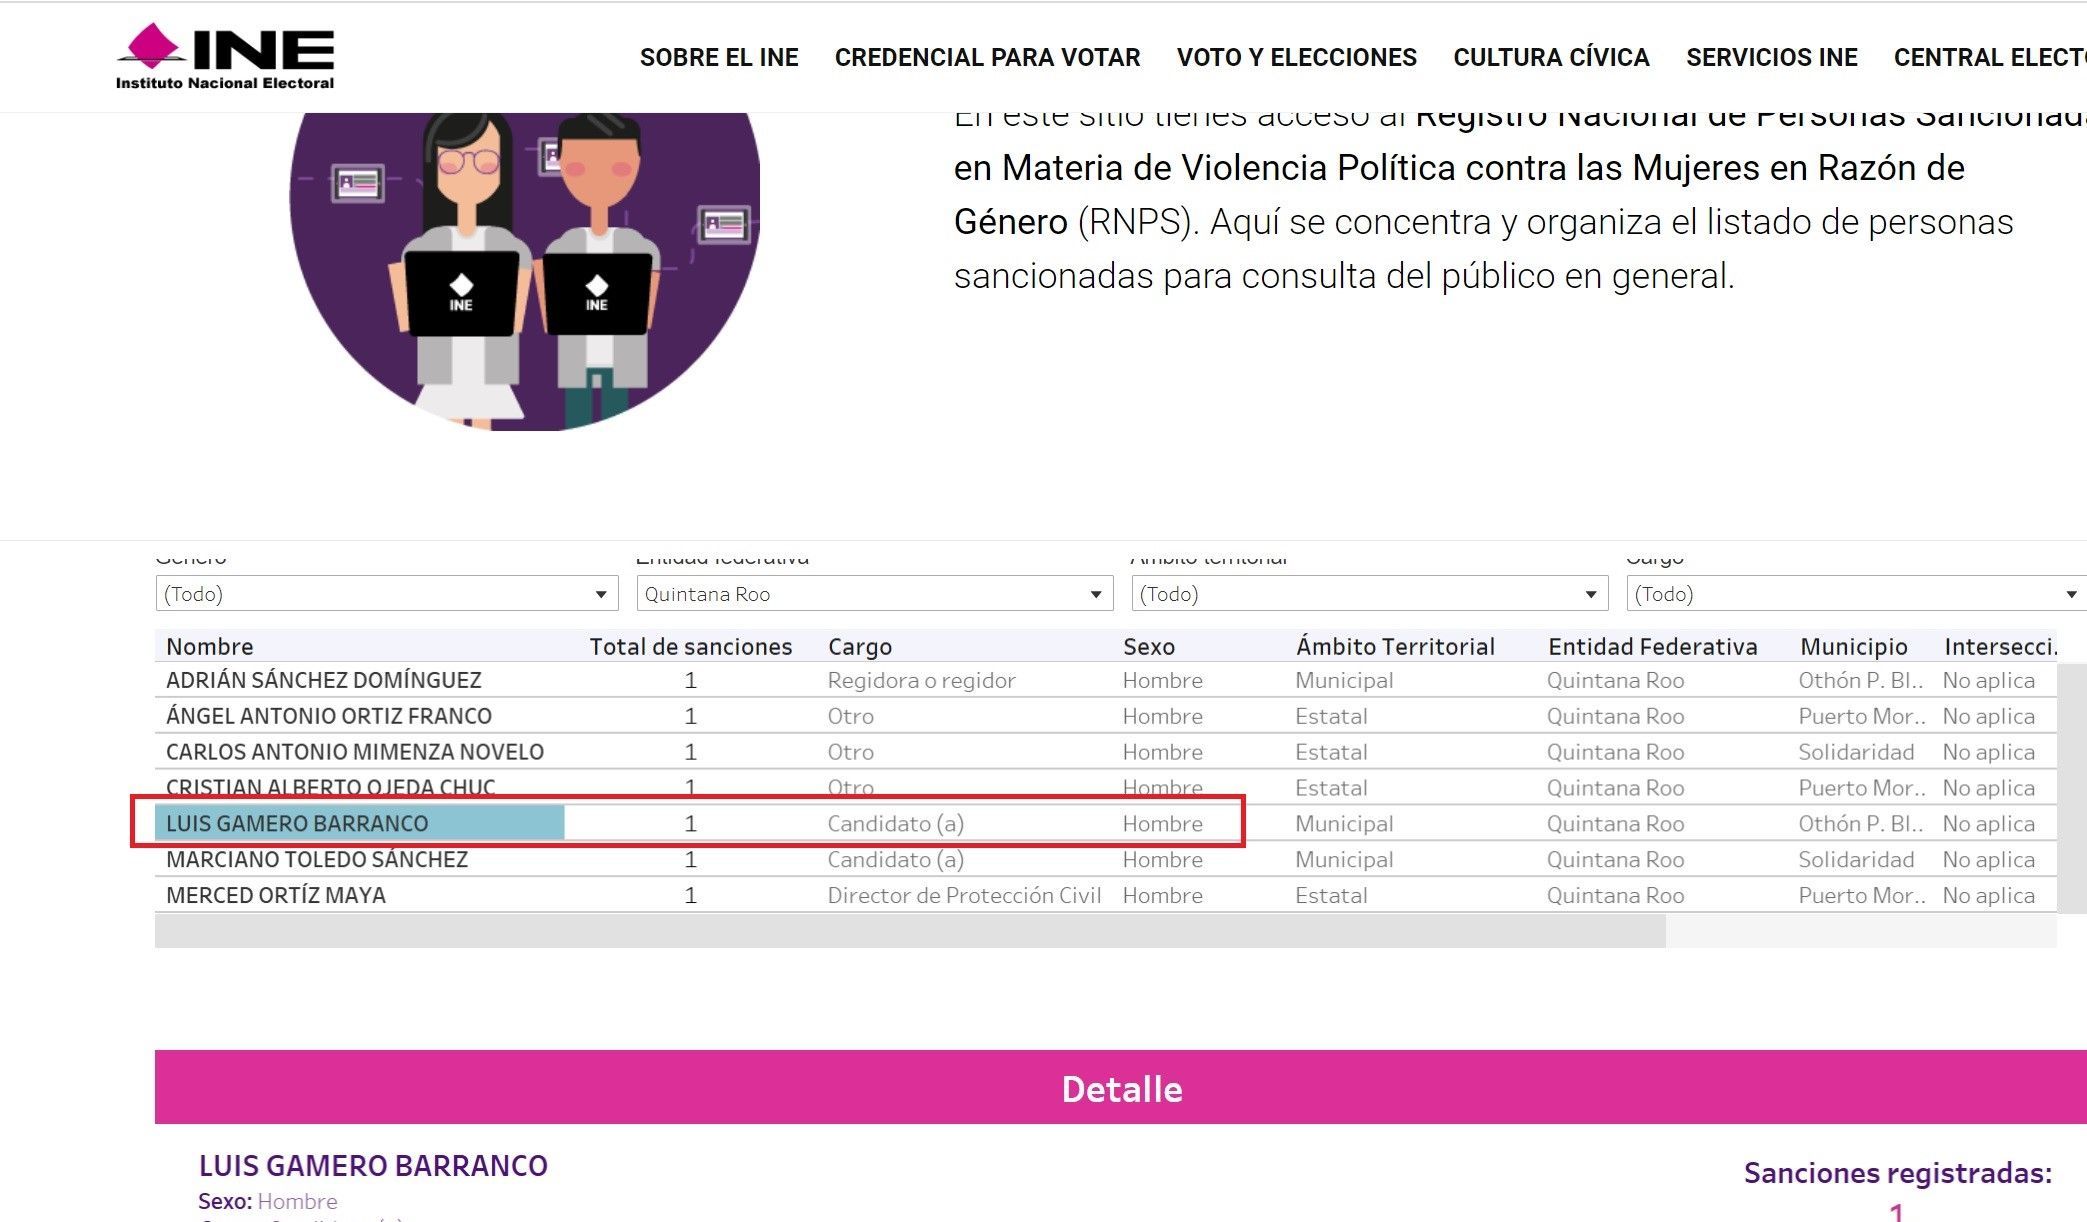2087x1222 pixels.
Task: Open CENTRAL ELECTORAL menu
Action: (x=1989, y=57)
